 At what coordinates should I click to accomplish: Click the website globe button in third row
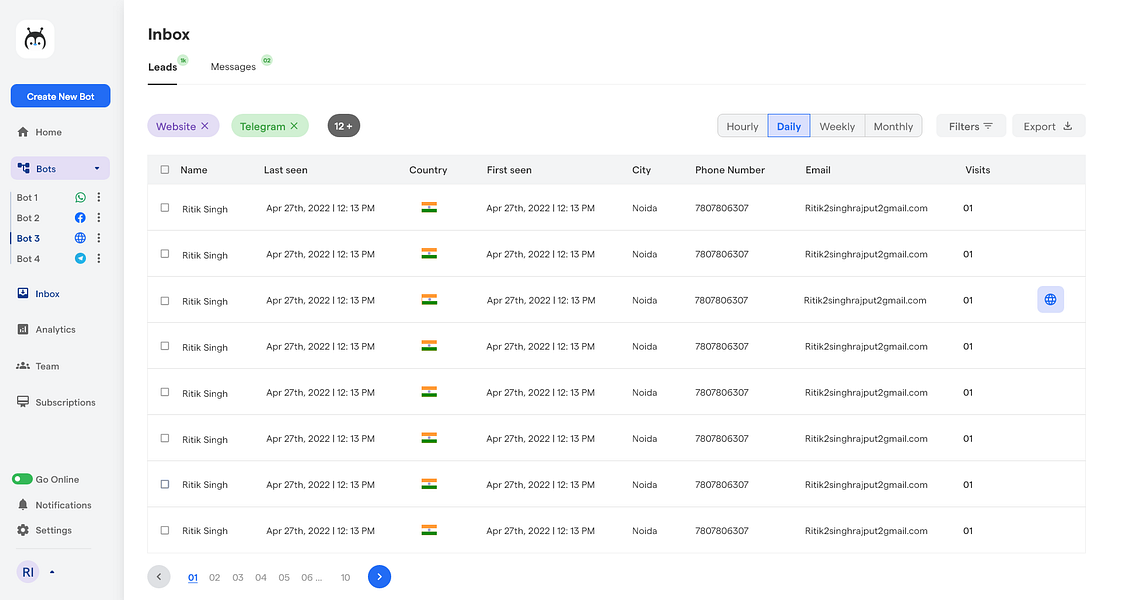click(1050, 300)
